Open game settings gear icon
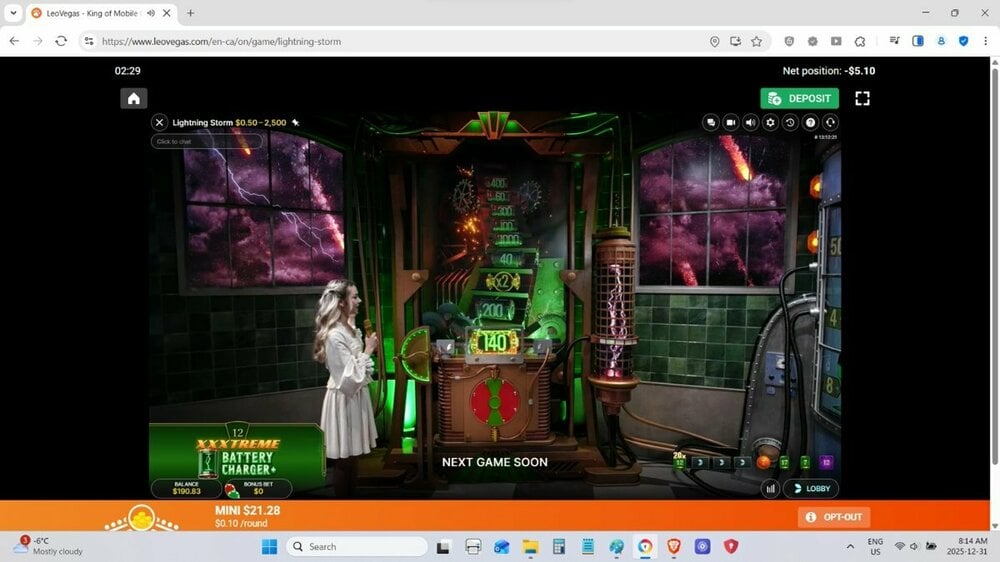 click(x=770, y=122)
